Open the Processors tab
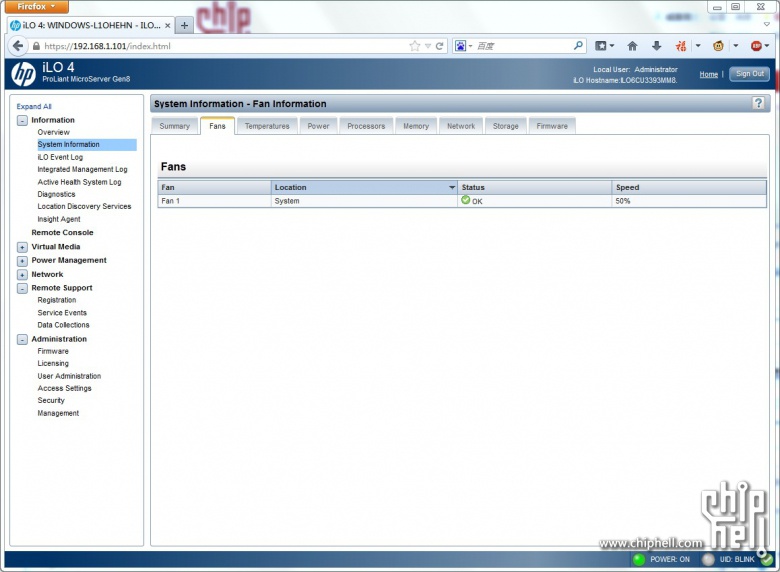 pos(366,126)
